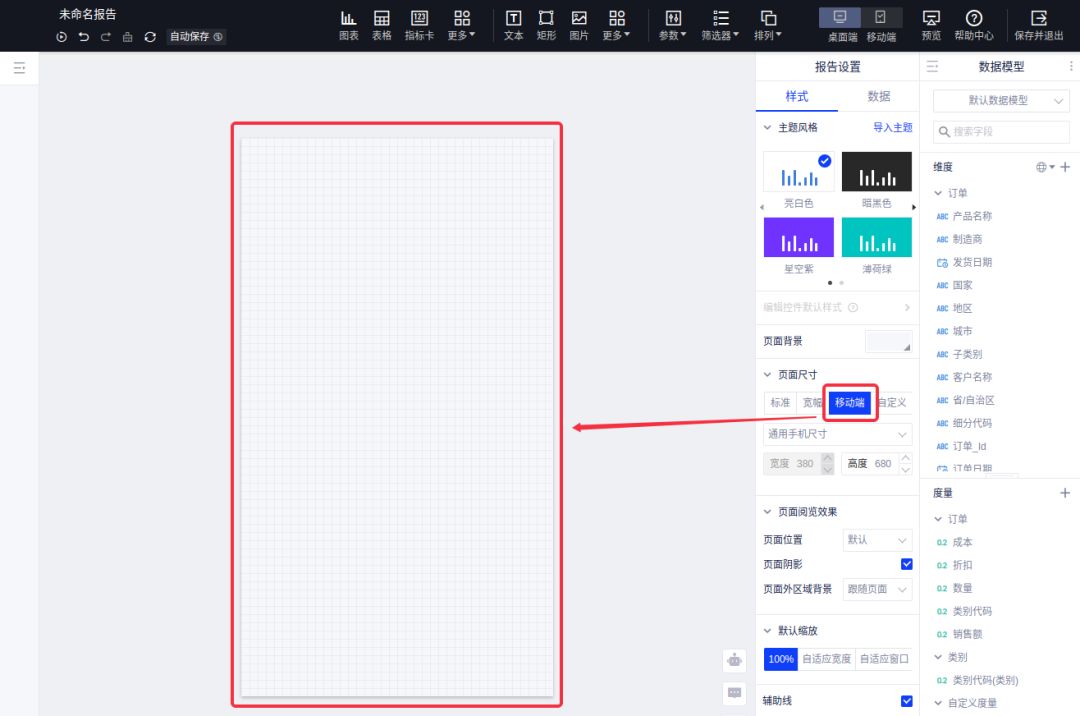Insert a 矩形 rectangle shape

546,25
